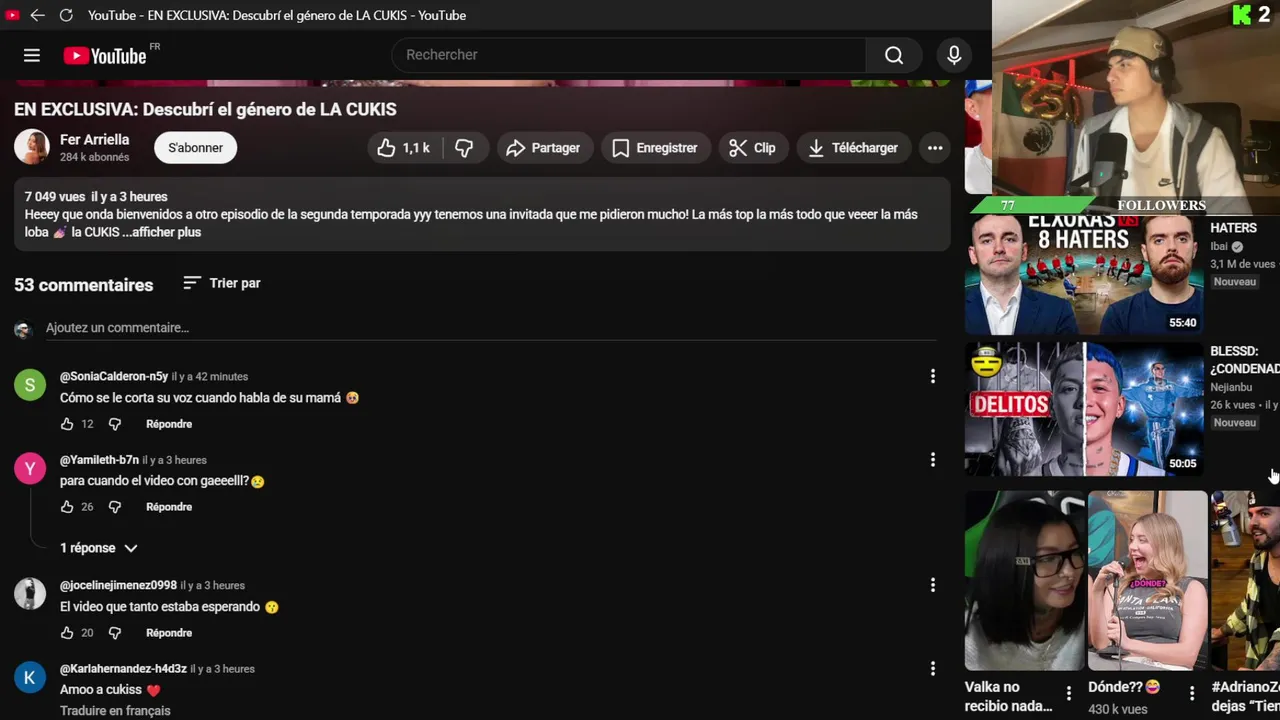This screenshot has width=1280, height=720.
Task: Open the YouTube hamburger guide menu
Action: click(32, 55)
